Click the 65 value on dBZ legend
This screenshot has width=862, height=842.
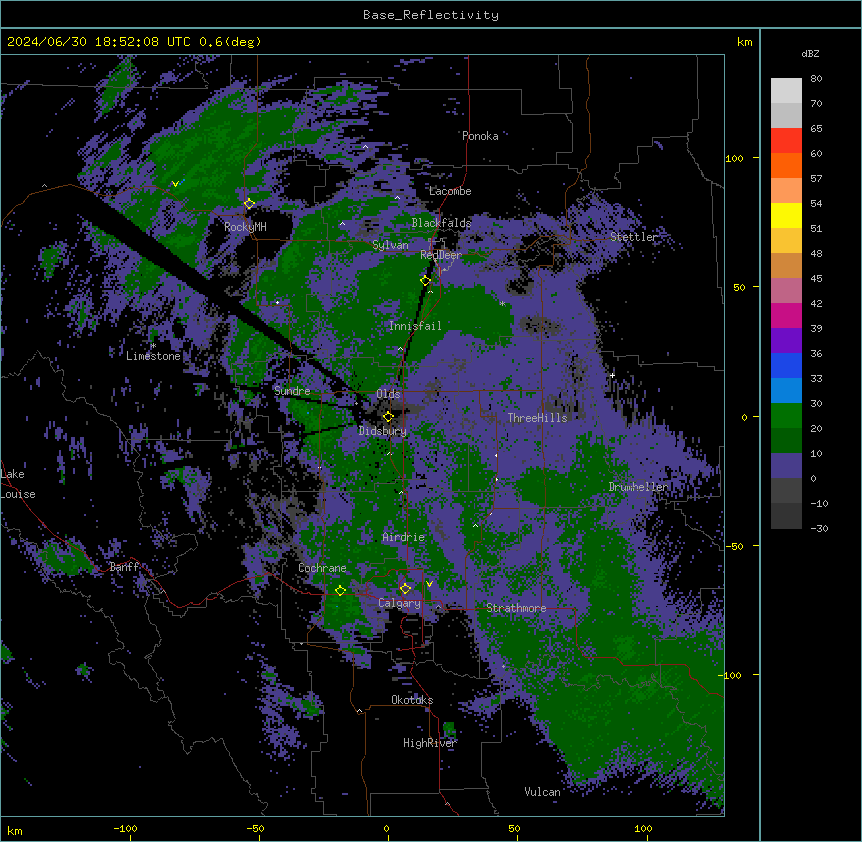816,129
